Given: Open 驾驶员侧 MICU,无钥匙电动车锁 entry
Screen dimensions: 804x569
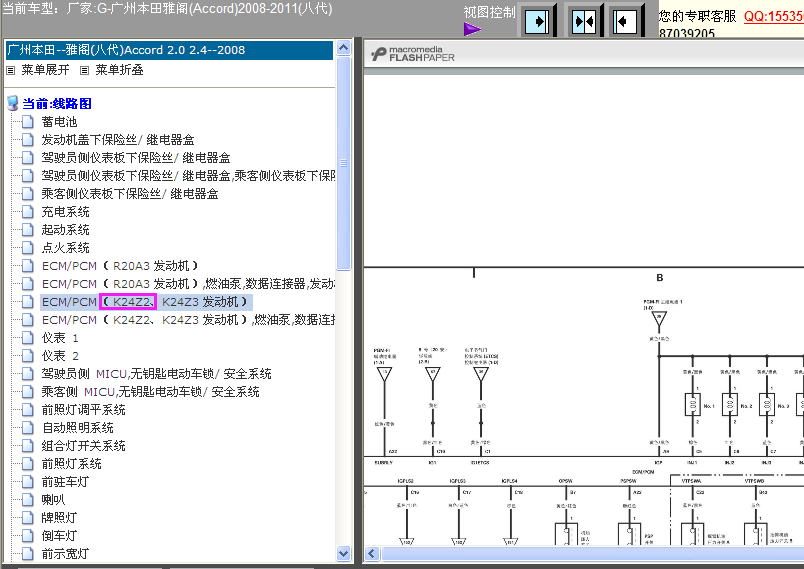Looking at the screenshot, I should point(156,374).
